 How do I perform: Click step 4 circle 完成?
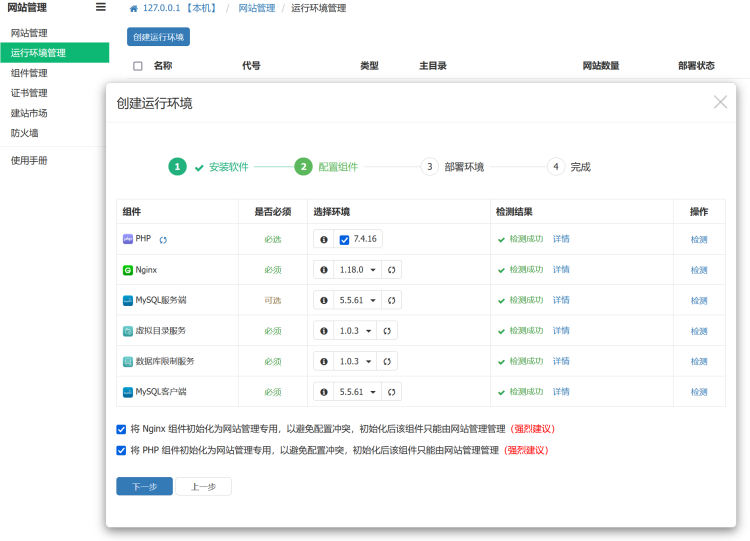556,166
